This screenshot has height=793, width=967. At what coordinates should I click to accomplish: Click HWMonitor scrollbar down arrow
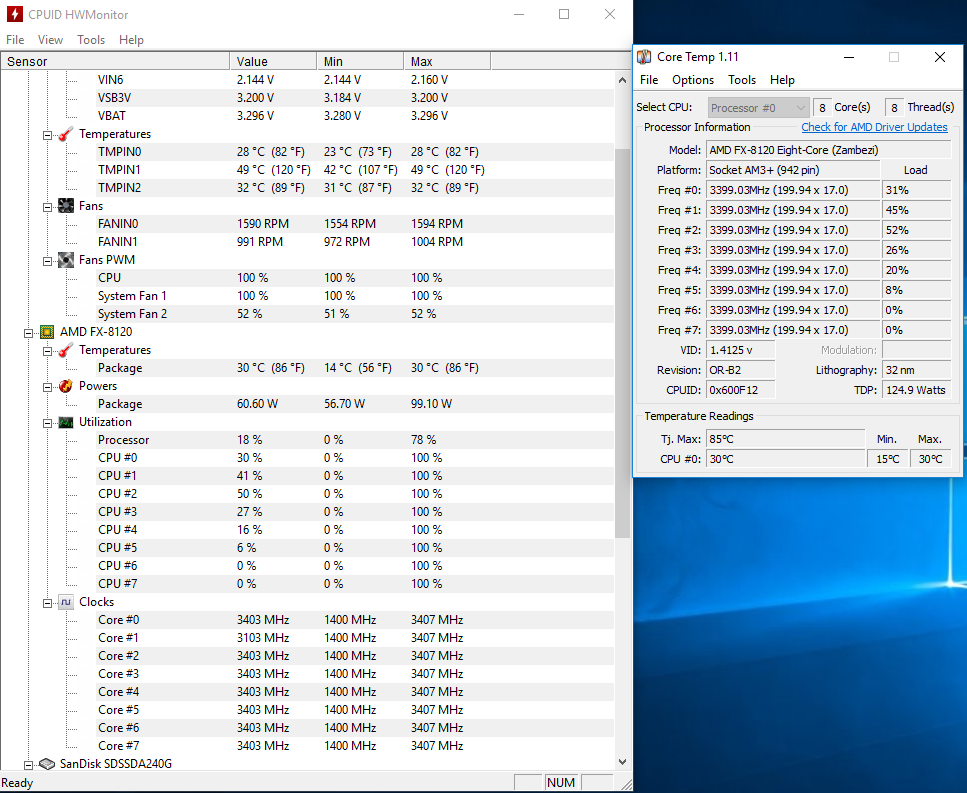coord(622,762)
